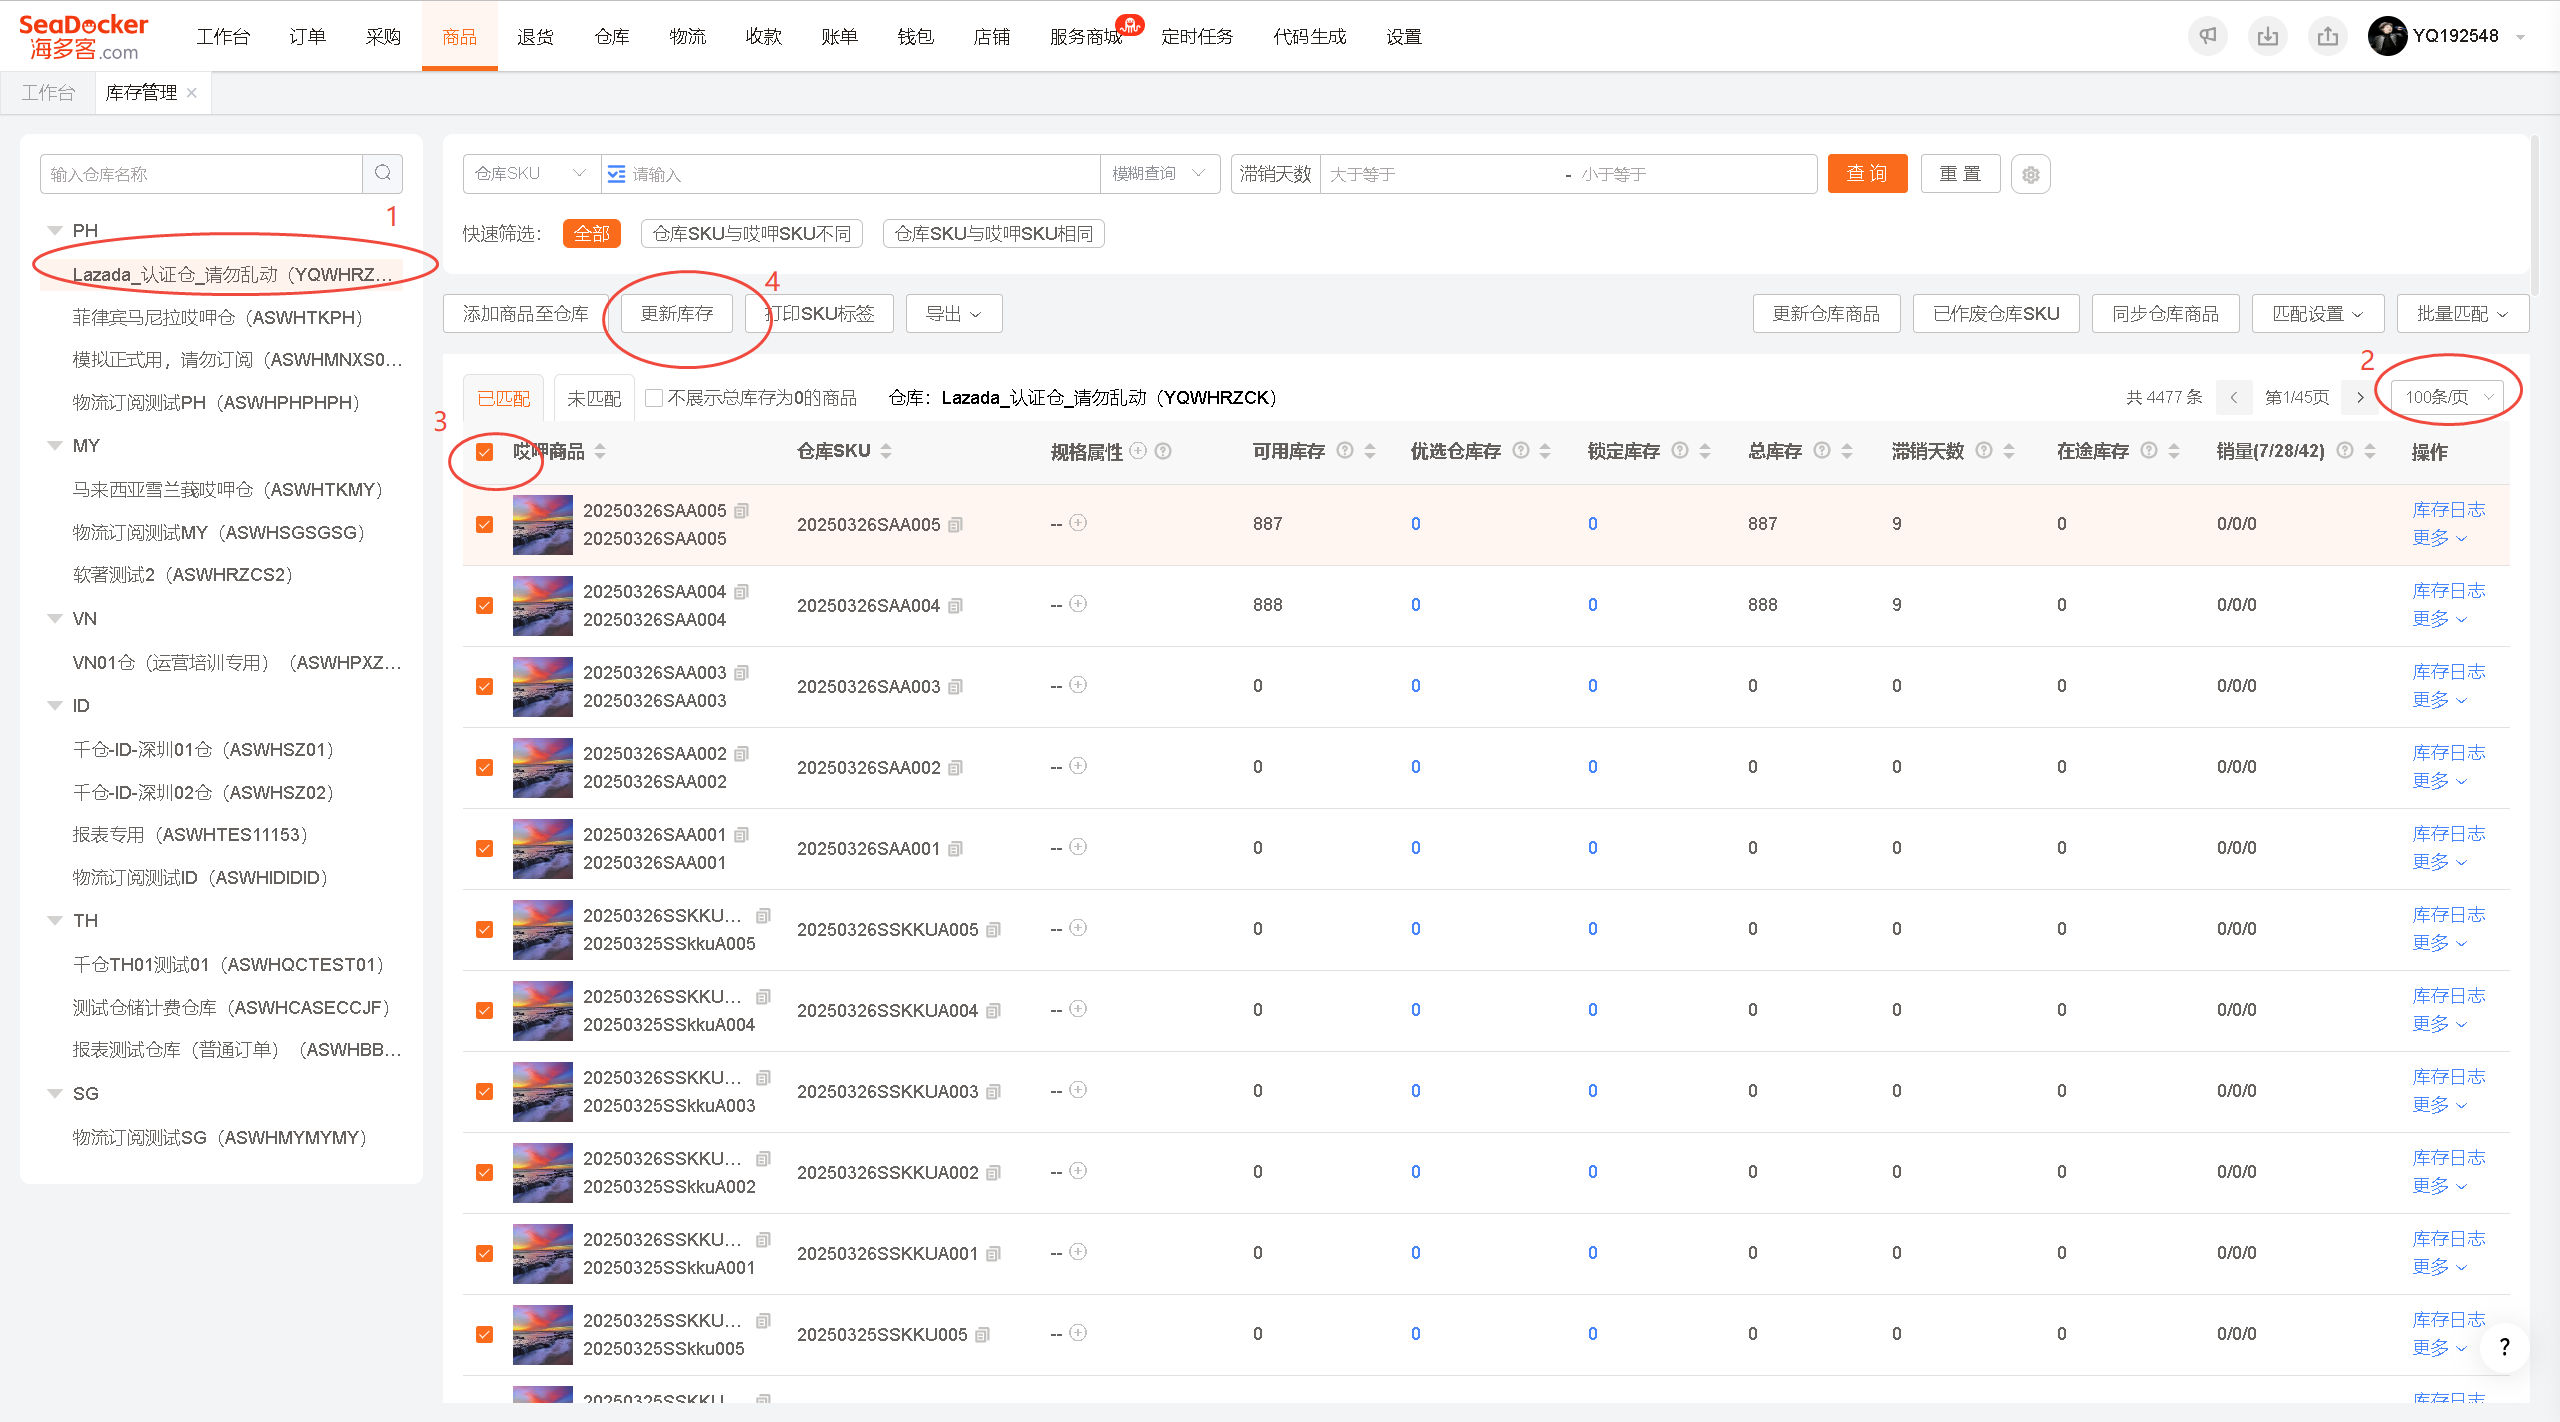The height and width of the screenshot is (1422, 2560).
Task: Click 添加商品至仓库 button
Action: (525, 314)
